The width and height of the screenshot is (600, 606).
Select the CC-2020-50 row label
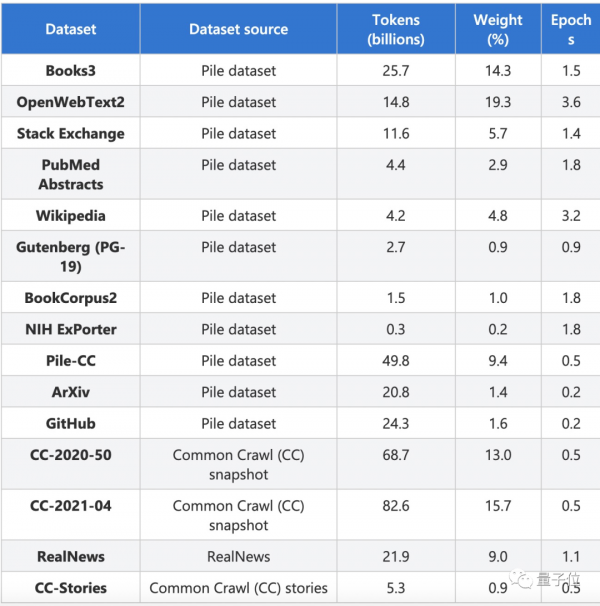click(x=71, y=455)
